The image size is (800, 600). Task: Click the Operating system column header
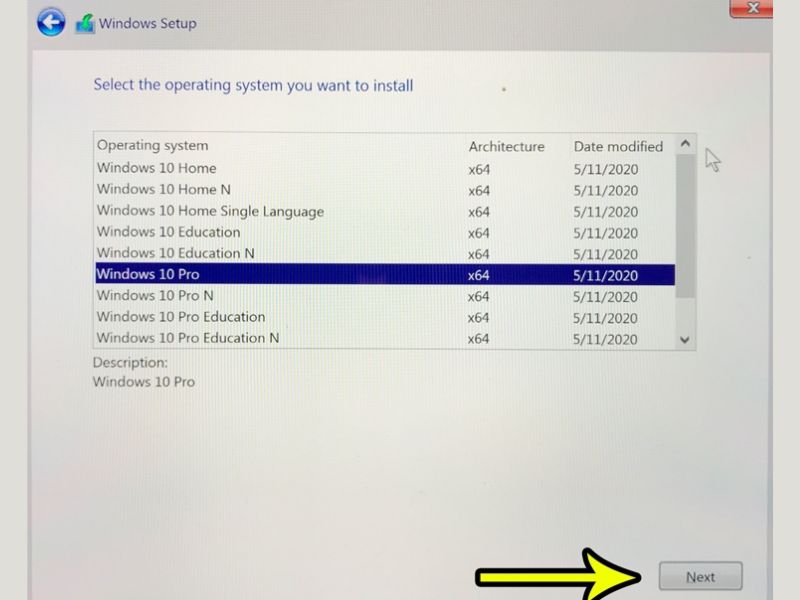(x=153, y=146)
